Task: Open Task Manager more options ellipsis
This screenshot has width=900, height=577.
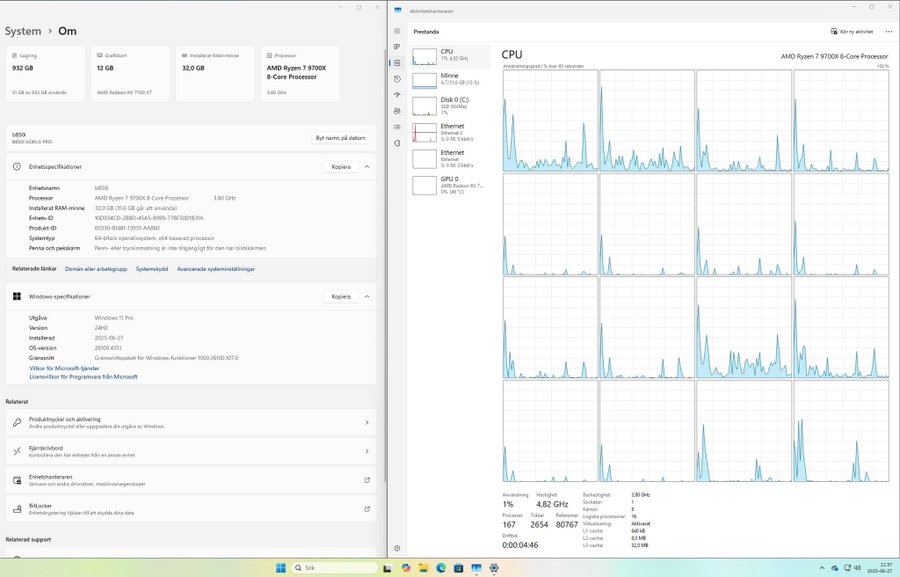Action: click(889, 32)
